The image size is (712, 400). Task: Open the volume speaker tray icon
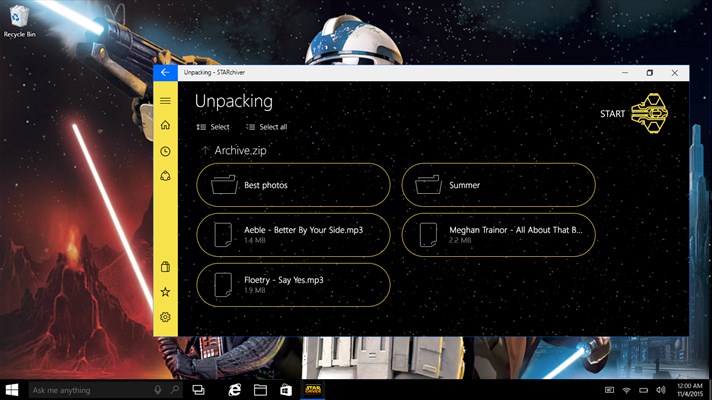(x=661, y=390)
